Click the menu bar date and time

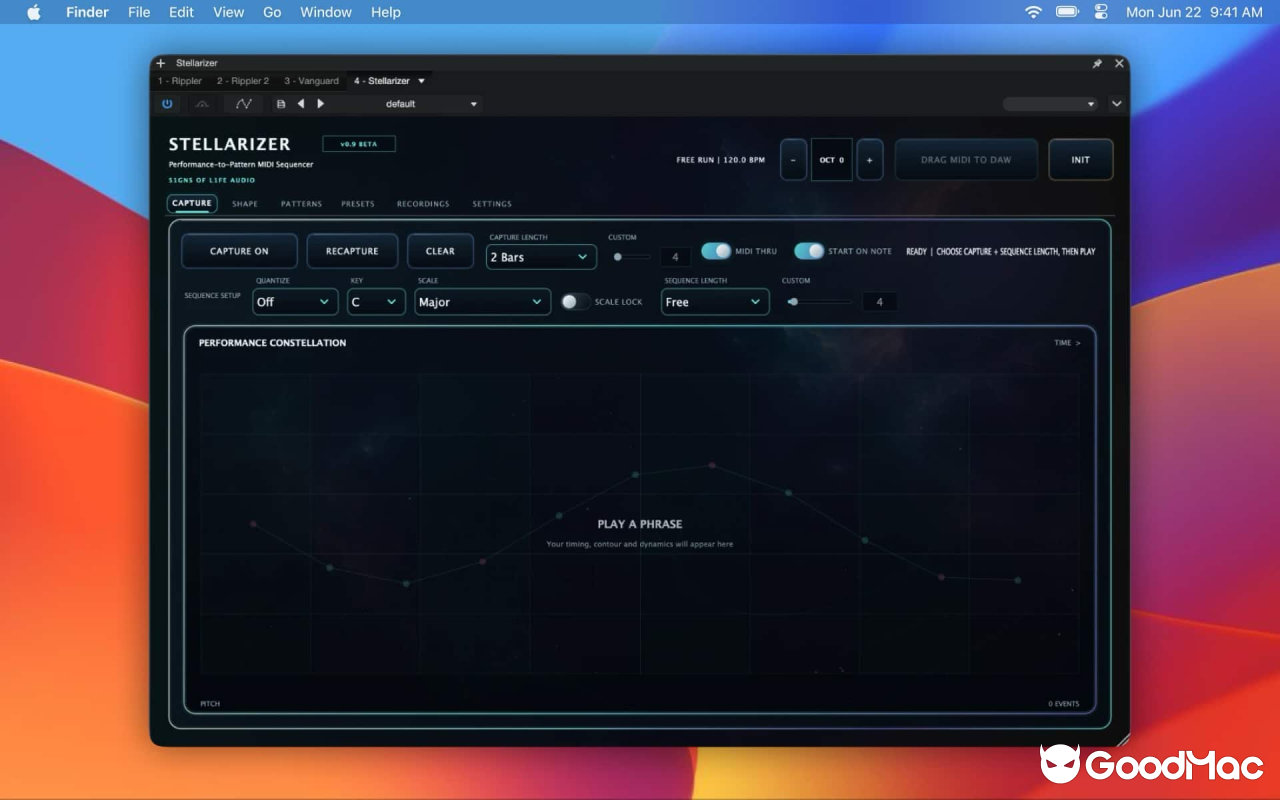1194,12
